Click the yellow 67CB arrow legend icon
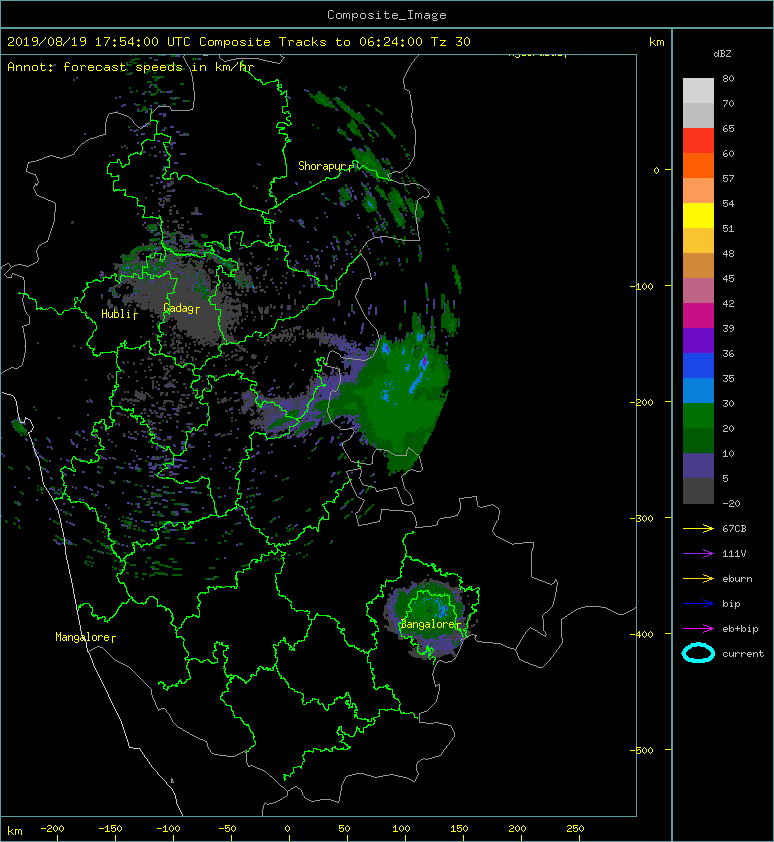 pyautogui.click(x=698, y=529)
